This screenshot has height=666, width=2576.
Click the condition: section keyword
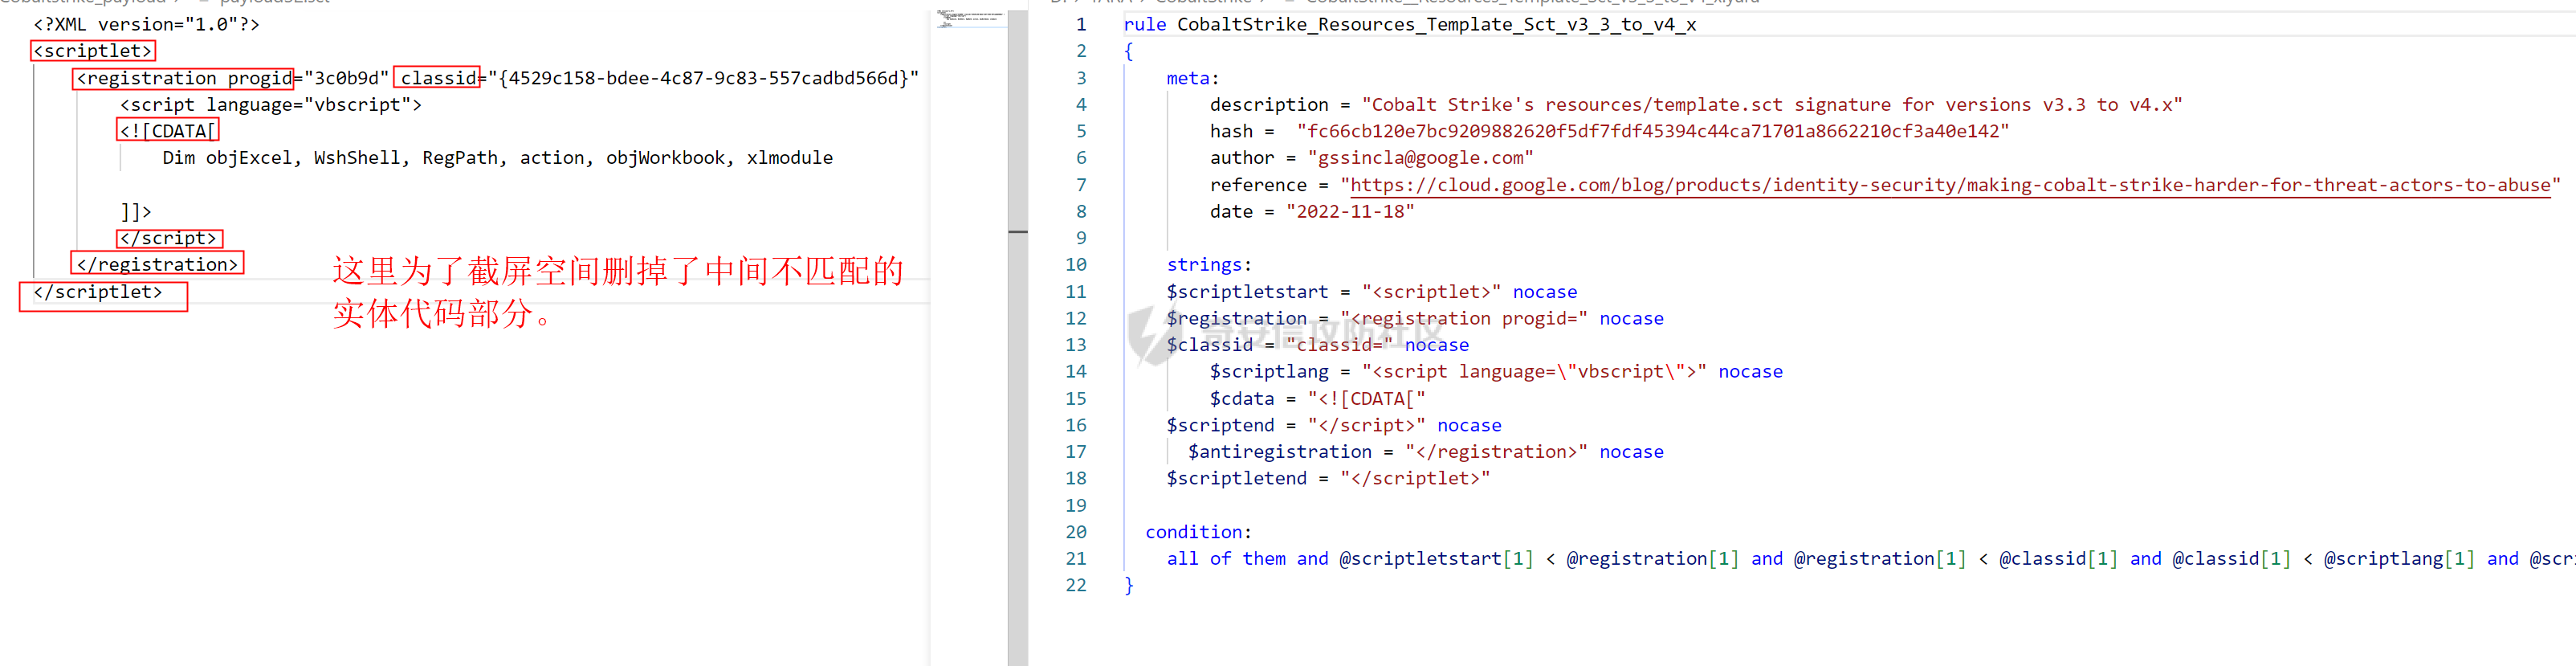click(x=1198, y=532)
